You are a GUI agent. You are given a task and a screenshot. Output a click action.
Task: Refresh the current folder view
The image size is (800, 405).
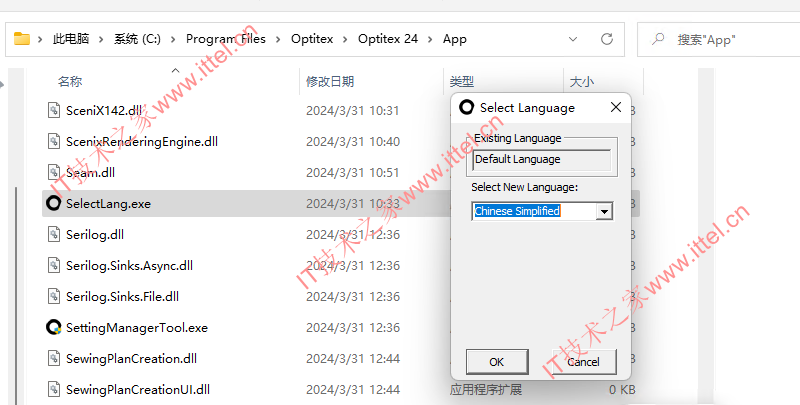pyautogui.click(x=607, y=39)
